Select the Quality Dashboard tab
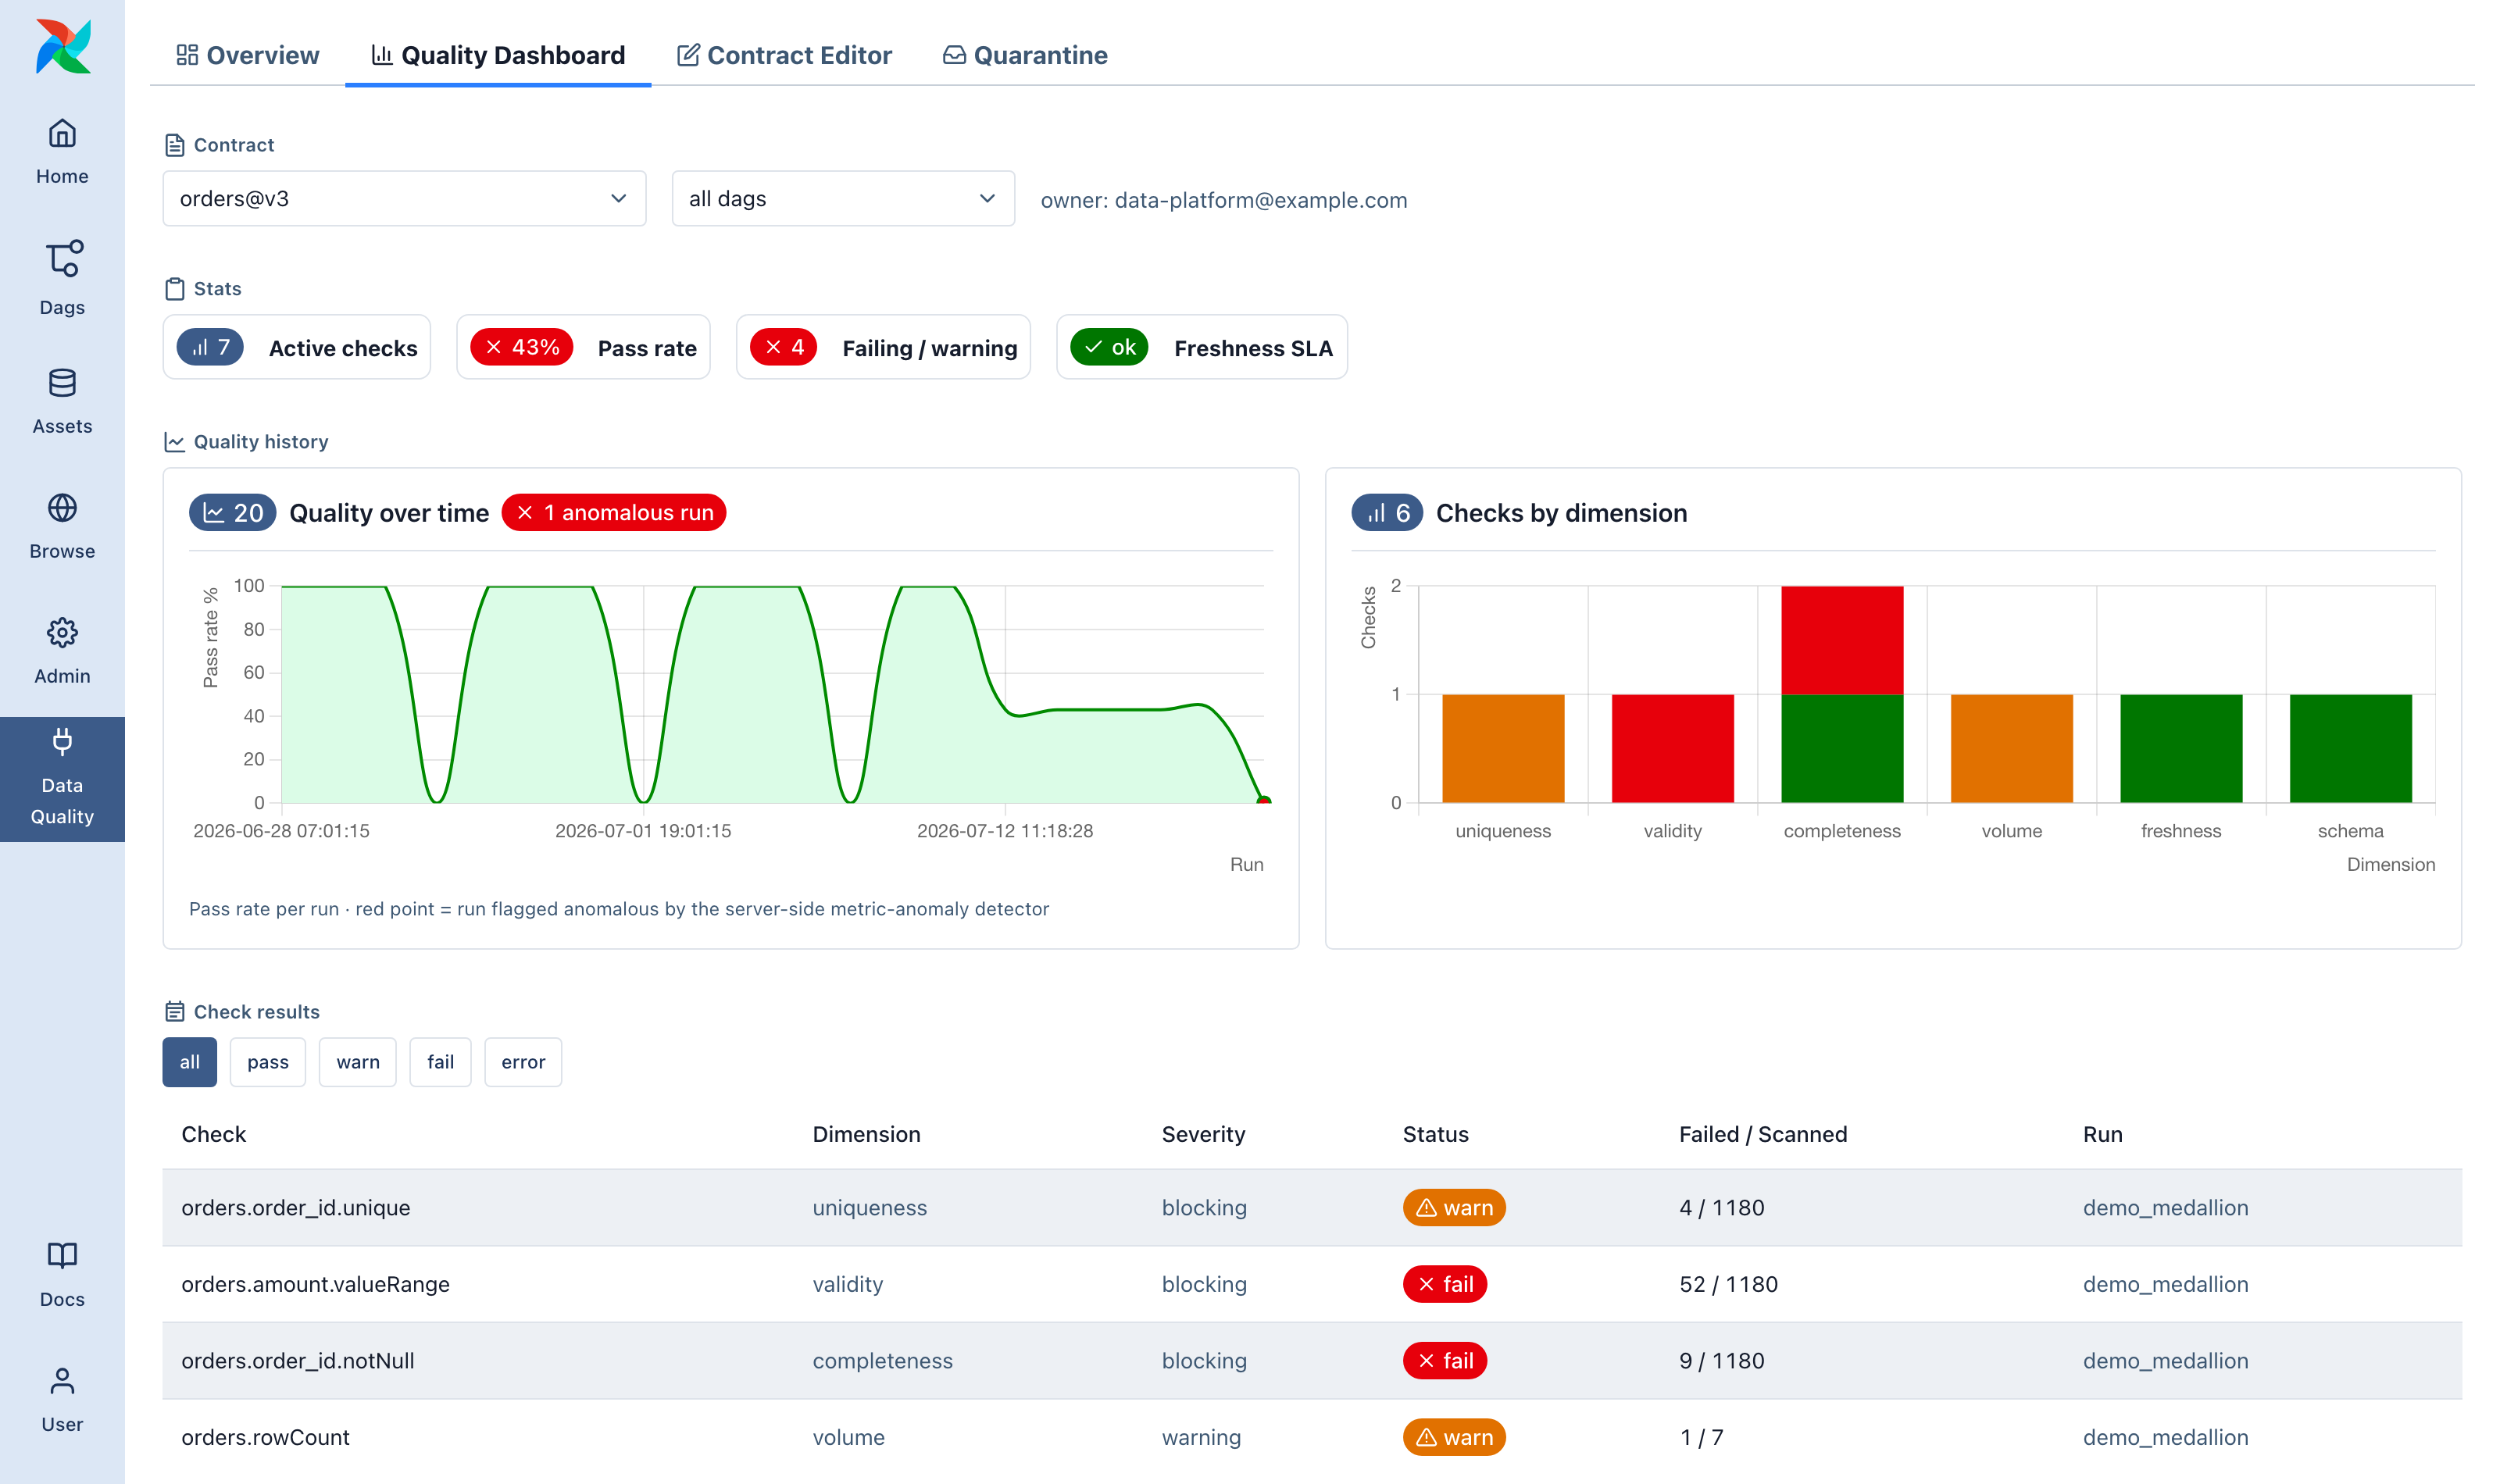This screenshot has width=2500, height=1484. (x=498, y=55)
